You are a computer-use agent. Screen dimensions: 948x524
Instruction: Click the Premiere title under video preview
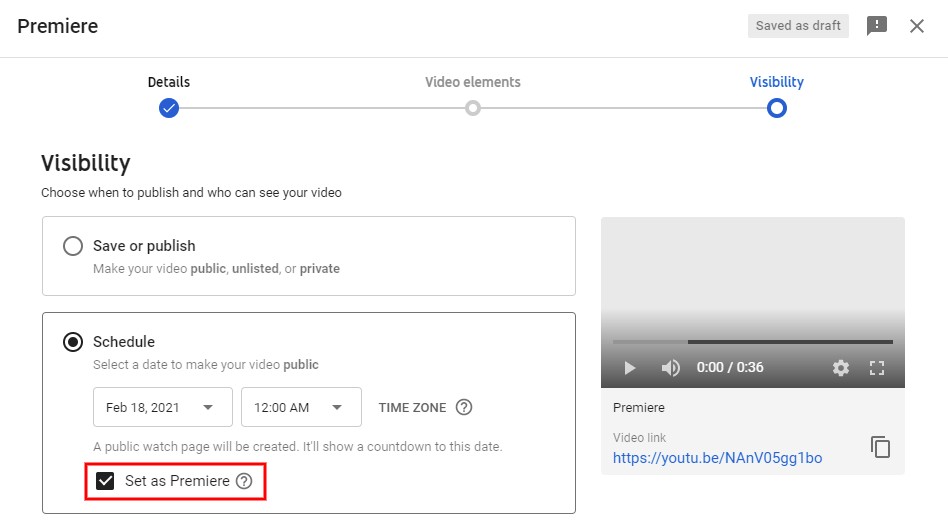click(638, 408)
